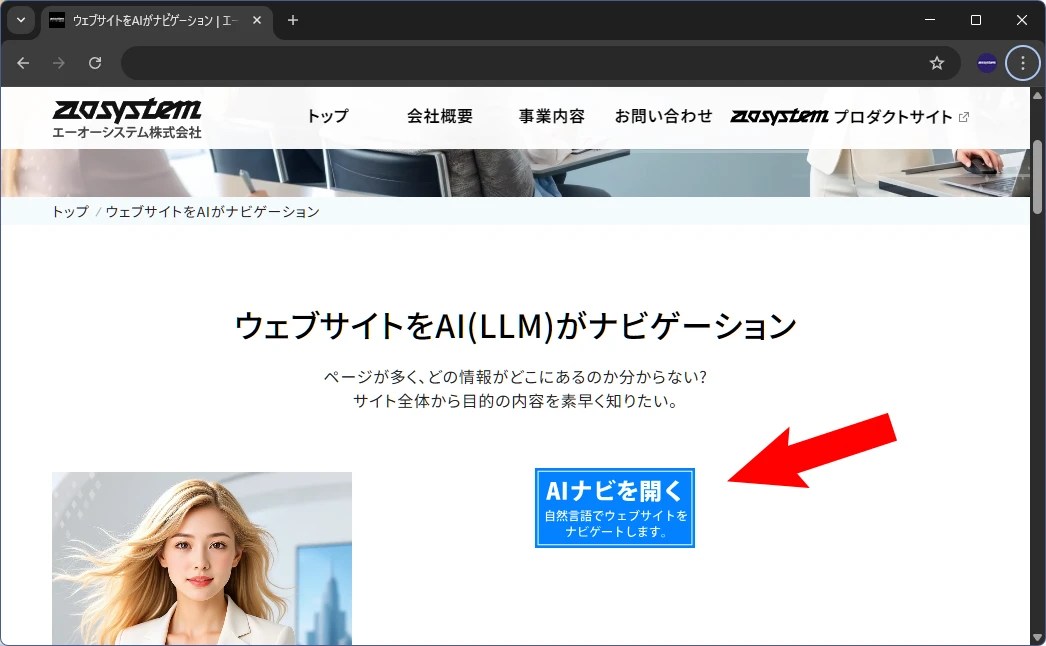Click the トップ breadcrumb link
Image resolution: width=1046 pixels, height=646 pixels.
[70, 211]
